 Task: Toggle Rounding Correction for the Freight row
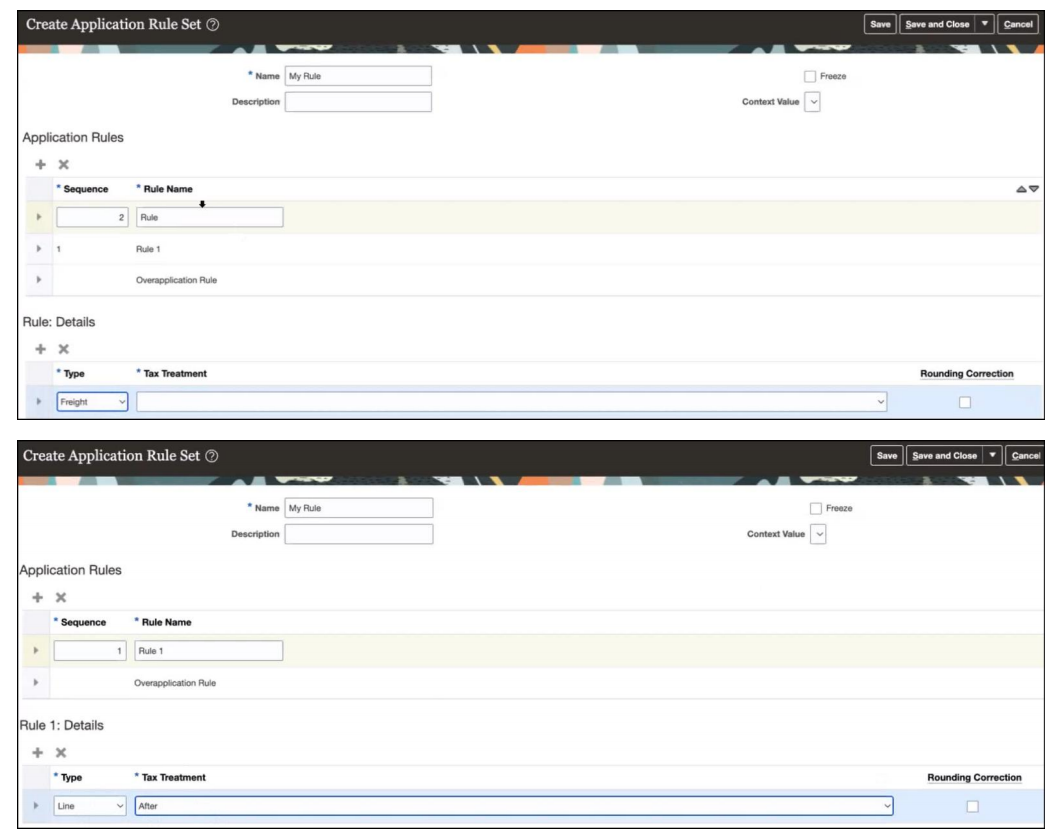[x=964, y=402]
